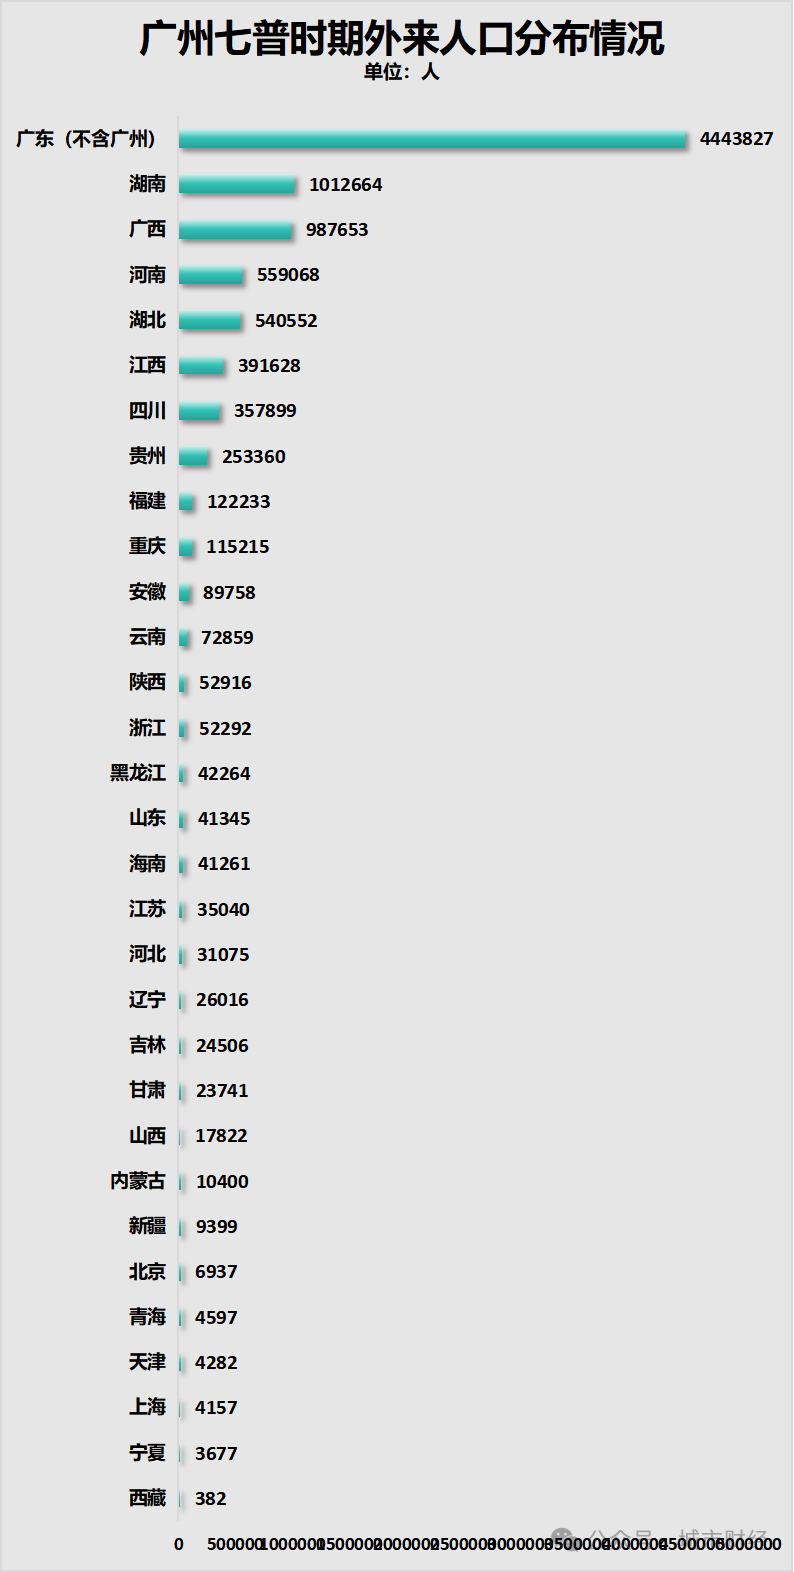This screenshot has height=1572, width=794.
Task: Click the chart title about Guangzhou migrant population
Action: pos(401,38)
